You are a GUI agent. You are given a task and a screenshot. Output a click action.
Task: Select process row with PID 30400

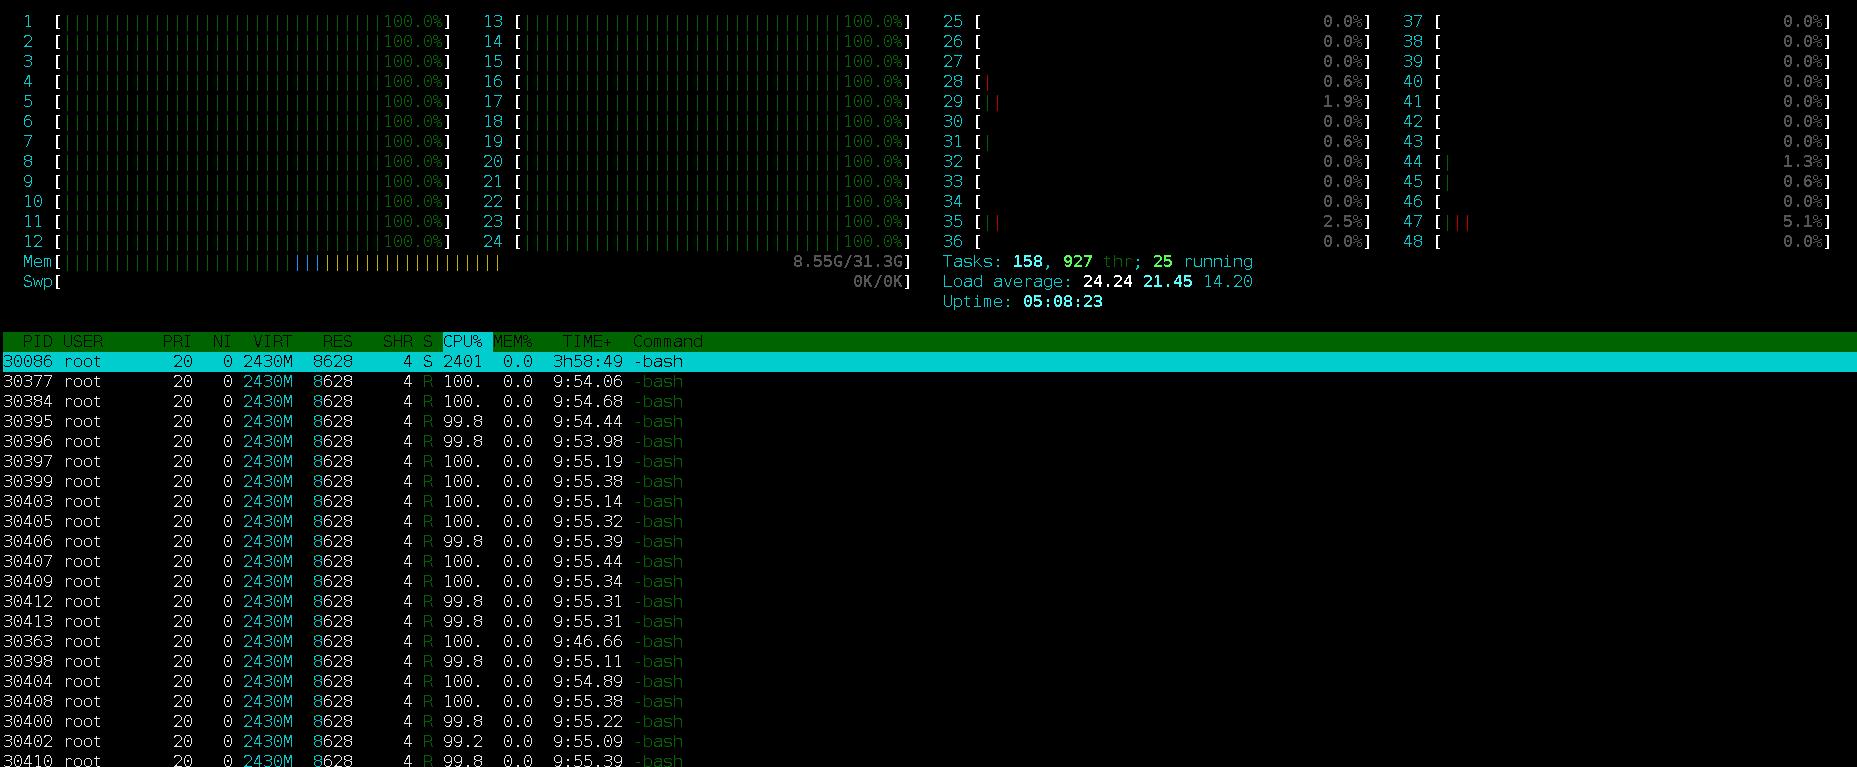point(928,721)
